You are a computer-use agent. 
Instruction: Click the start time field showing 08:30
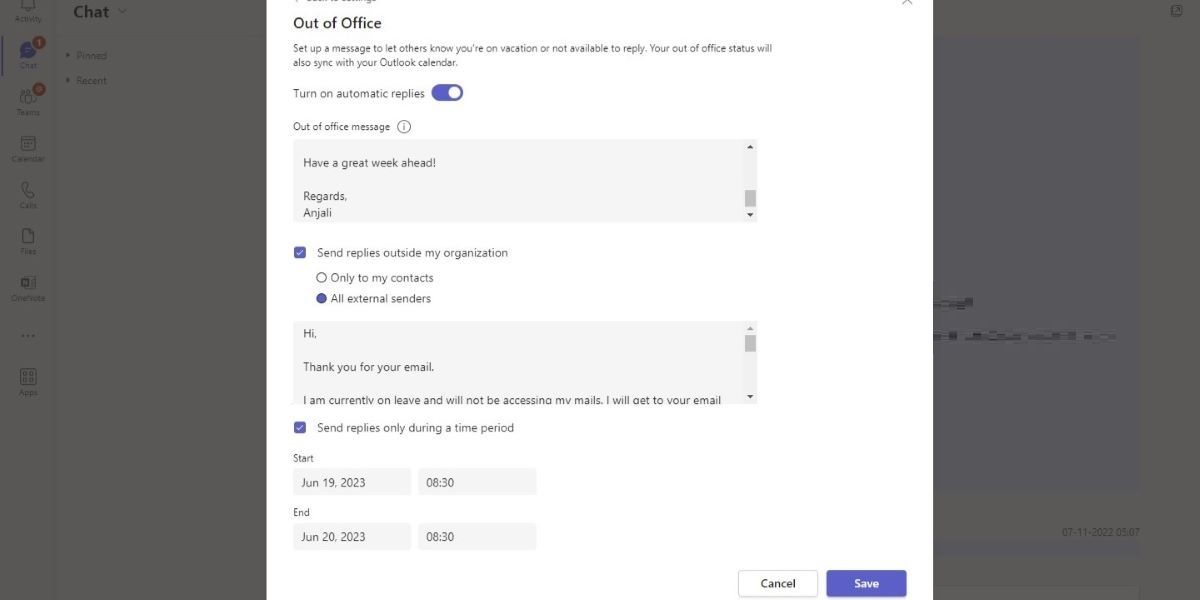(477, 481)
